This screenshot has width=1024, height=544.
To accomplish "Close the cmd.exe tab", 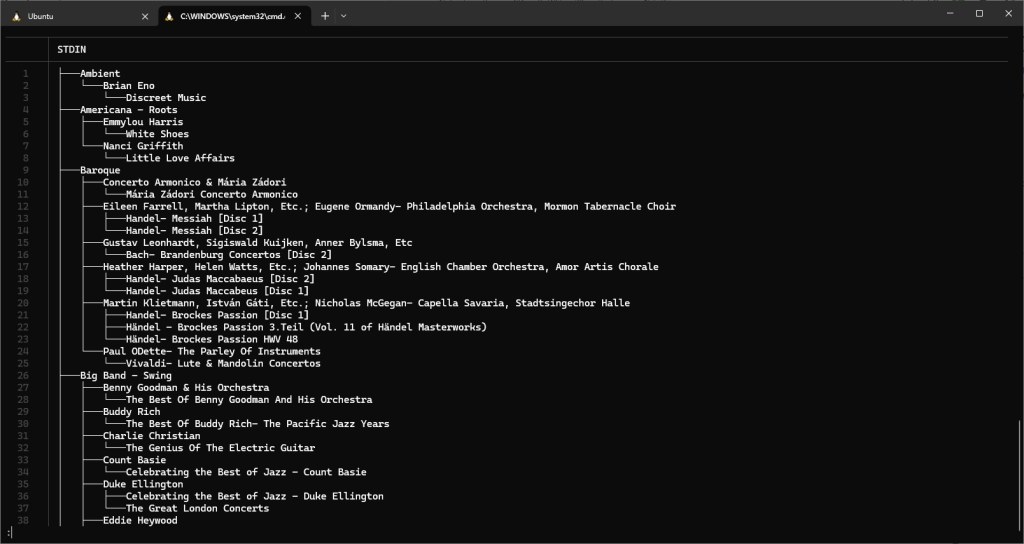I will (x=297, y=16).
